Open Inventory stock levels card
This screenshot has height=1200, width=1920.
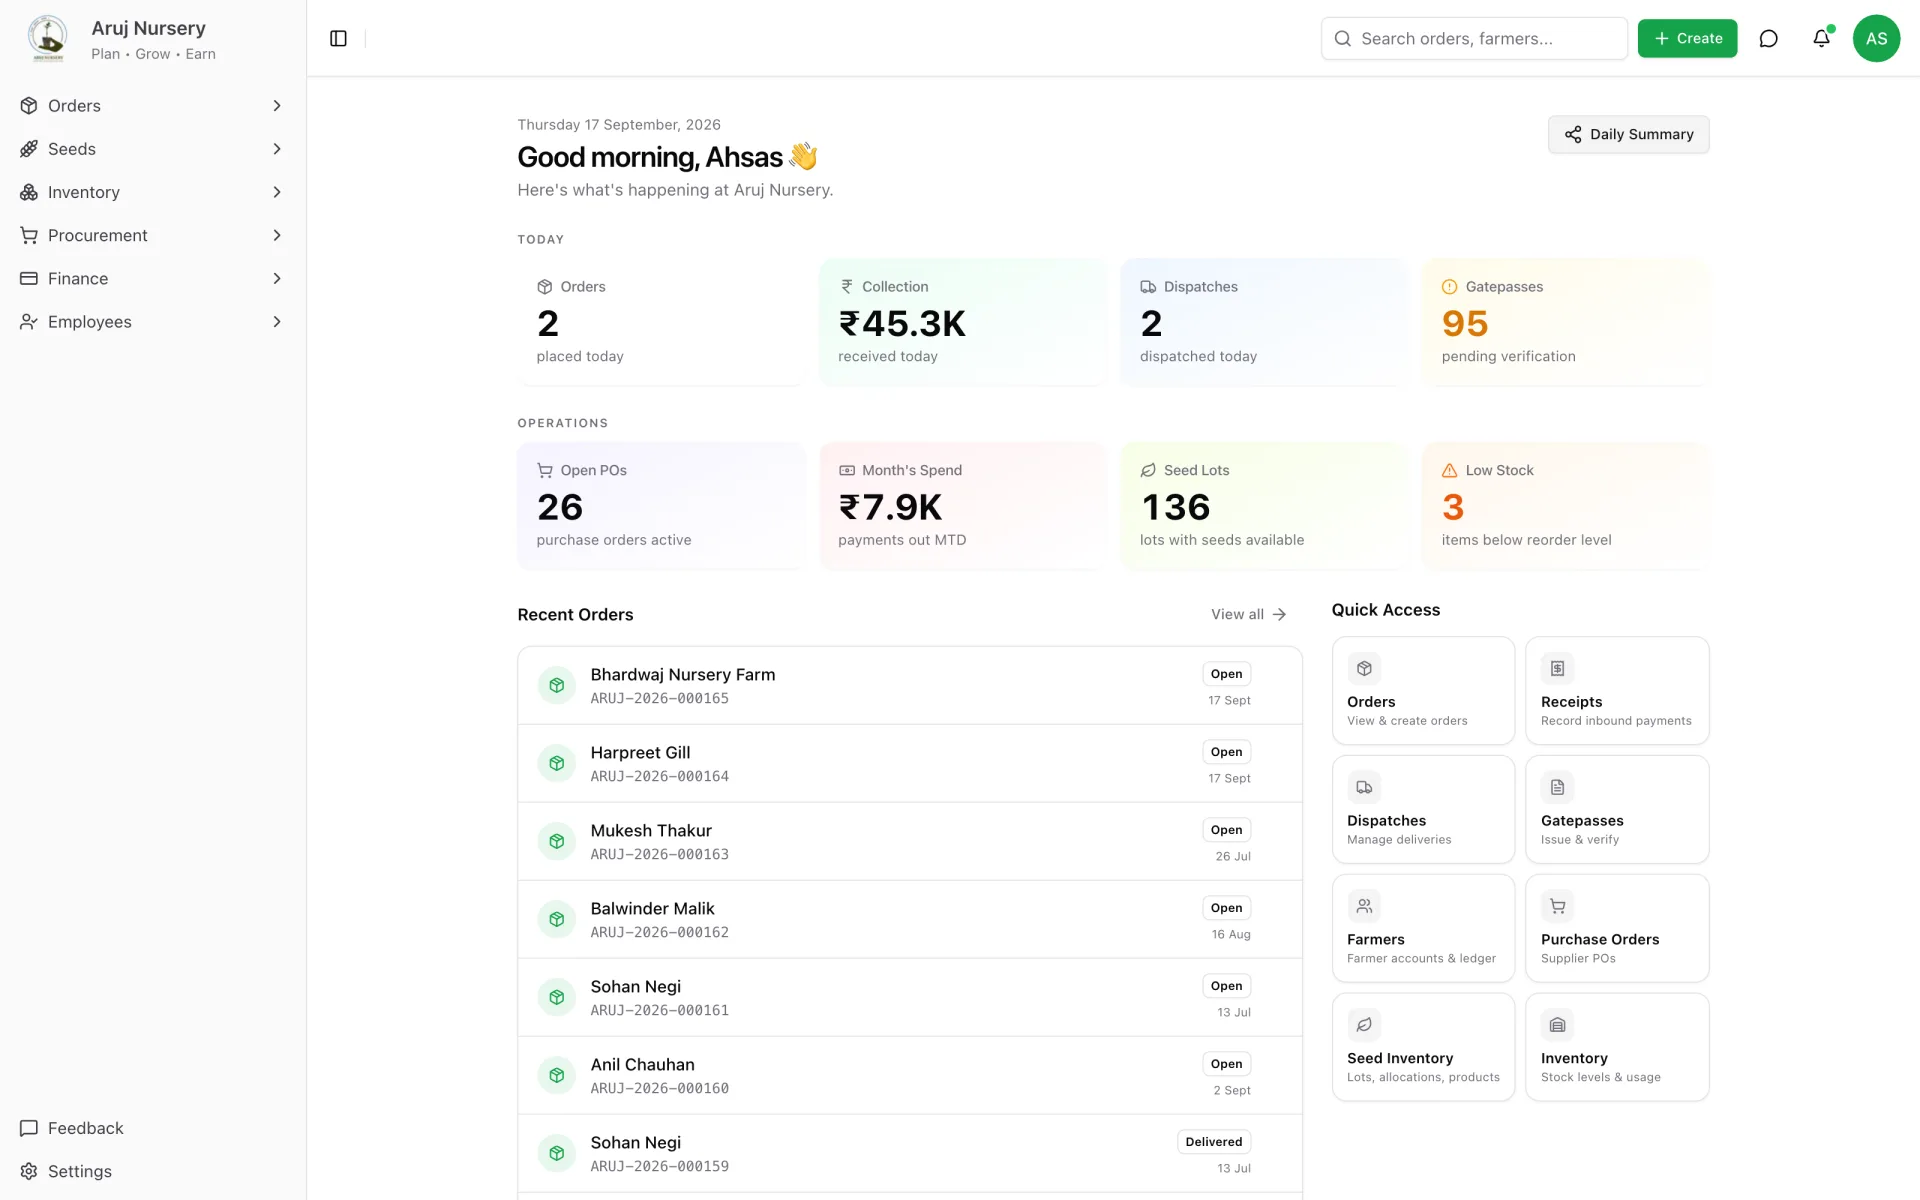(x=1617, y=1047)
